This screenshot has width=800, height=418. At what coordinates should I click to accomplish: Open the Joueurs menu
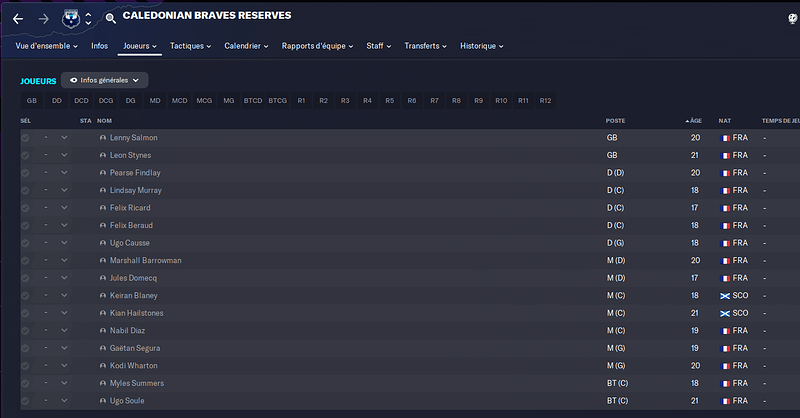140,46
